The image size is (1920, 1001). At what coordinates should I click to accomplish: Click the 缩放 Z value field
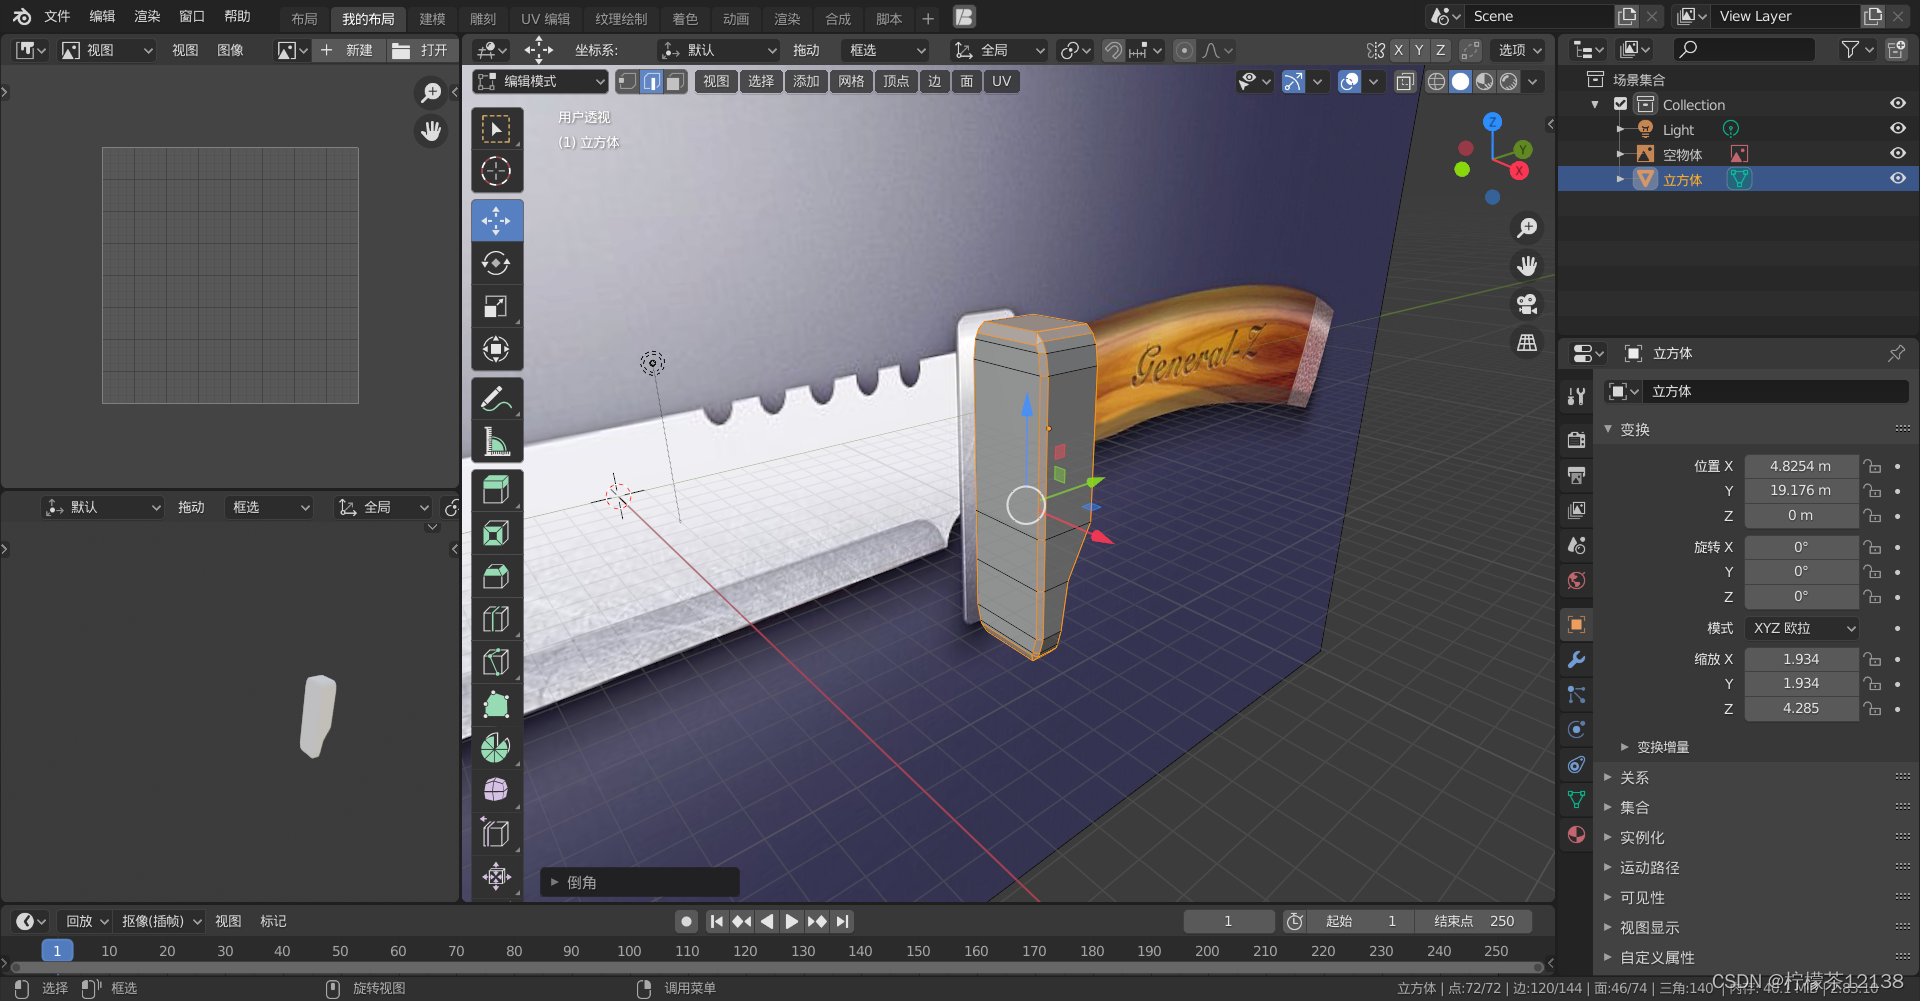click(x=1801, y=708)
